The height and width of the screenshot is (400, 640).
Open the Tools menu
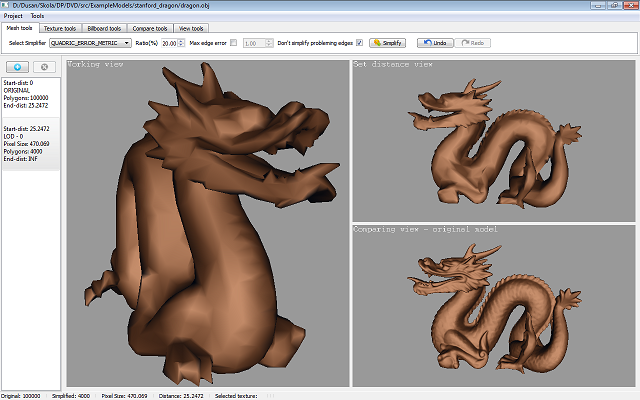(37, 16)
